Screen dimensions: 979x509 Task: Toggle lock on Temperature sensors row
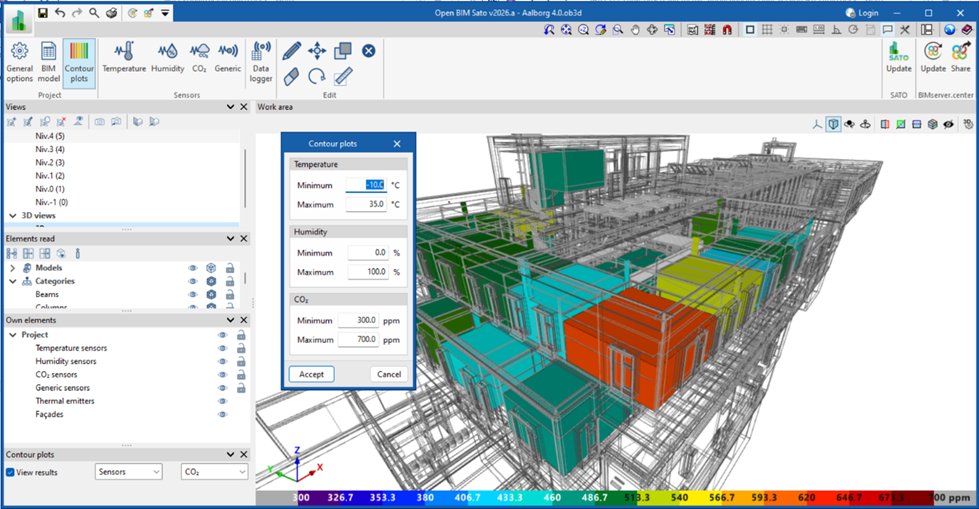[x=241, y=348]
